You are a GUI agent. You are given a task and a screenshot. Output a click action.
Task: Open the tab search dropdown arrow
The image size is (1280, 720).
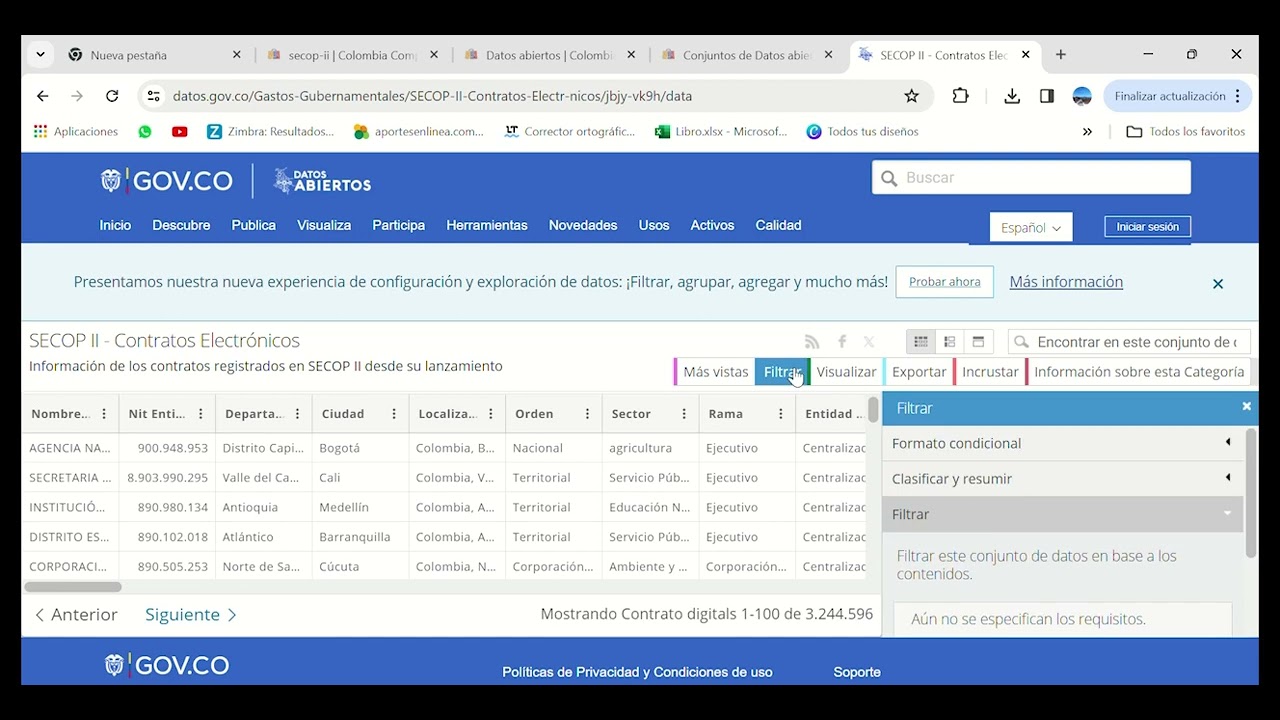point(40,55)
